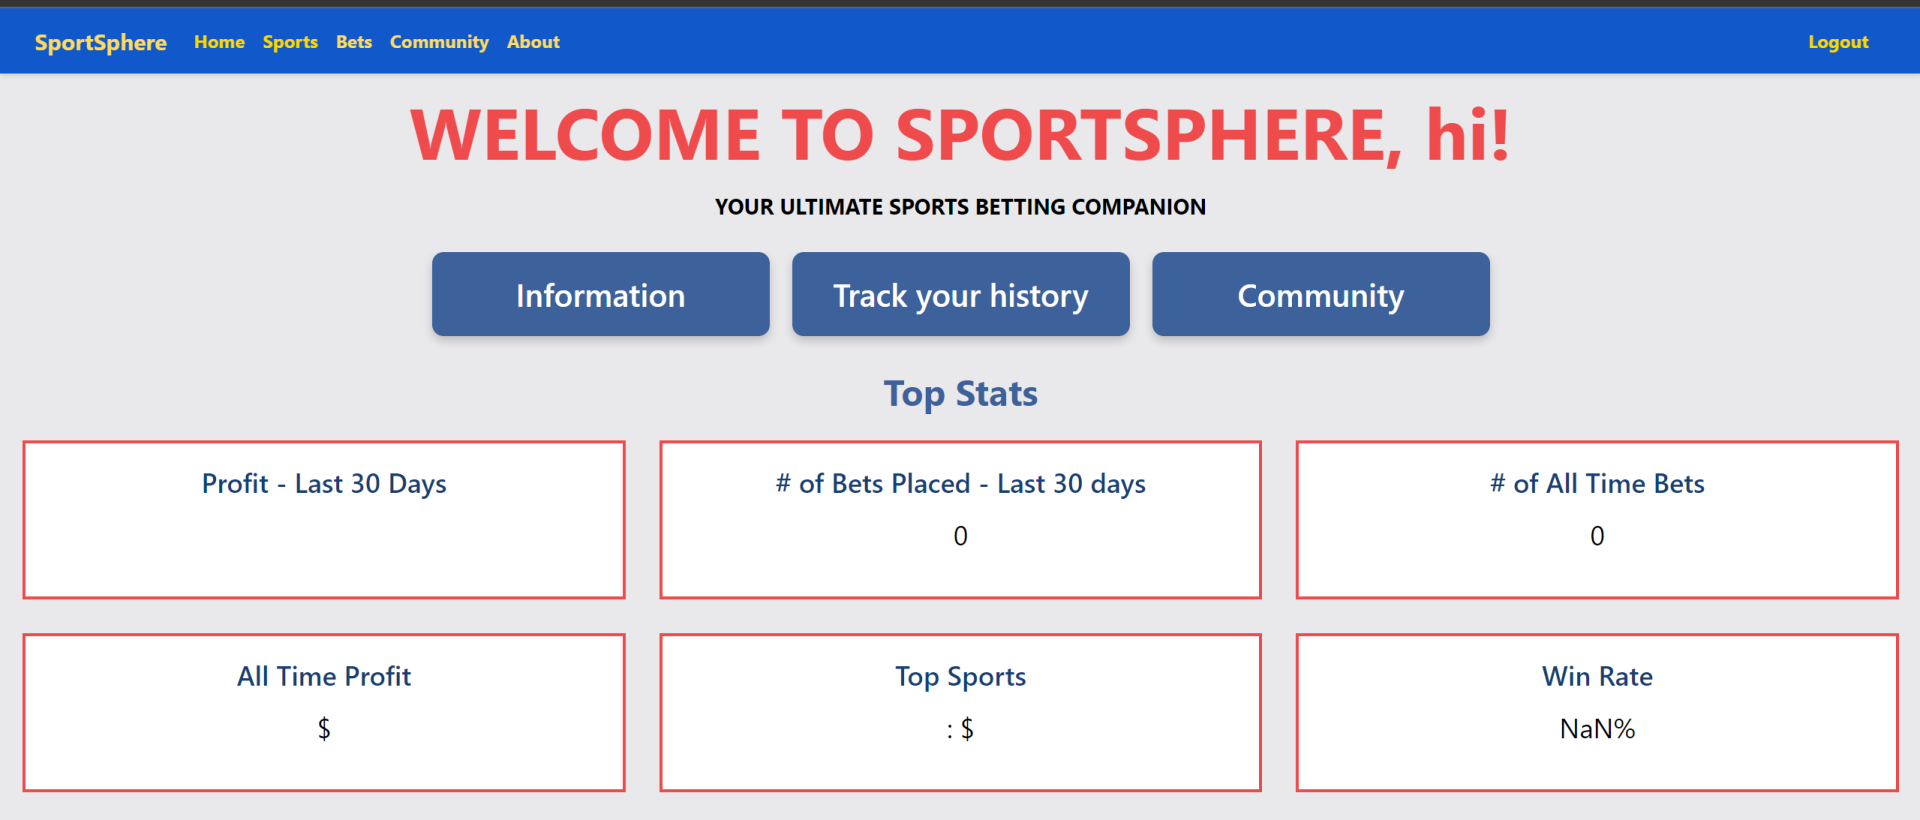Click the Logout link
The height and width of the screenshot is (820, 1920).
coord(1838,42)
